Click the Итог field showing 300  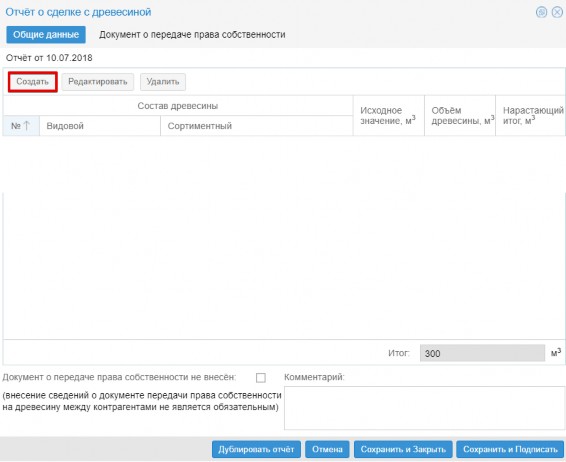point(482,353)
